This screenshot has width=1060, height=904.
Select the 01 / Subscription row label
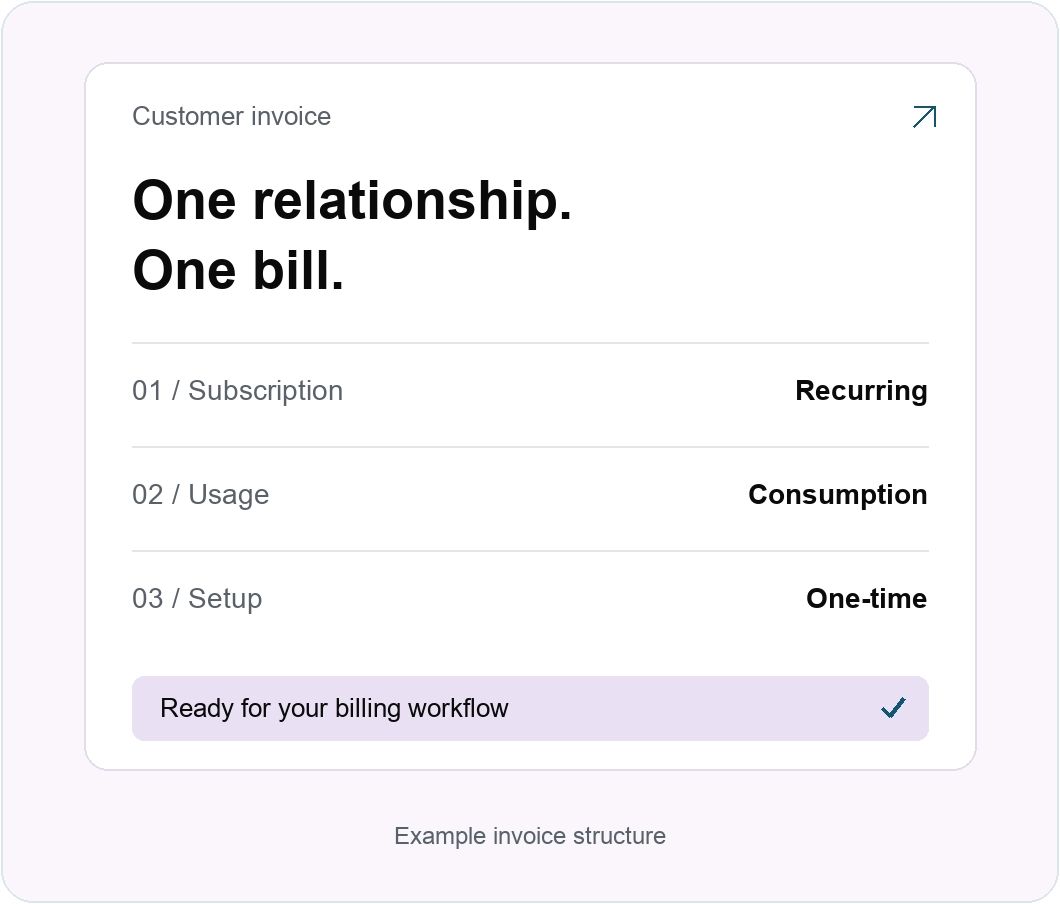tap(237, 391)
